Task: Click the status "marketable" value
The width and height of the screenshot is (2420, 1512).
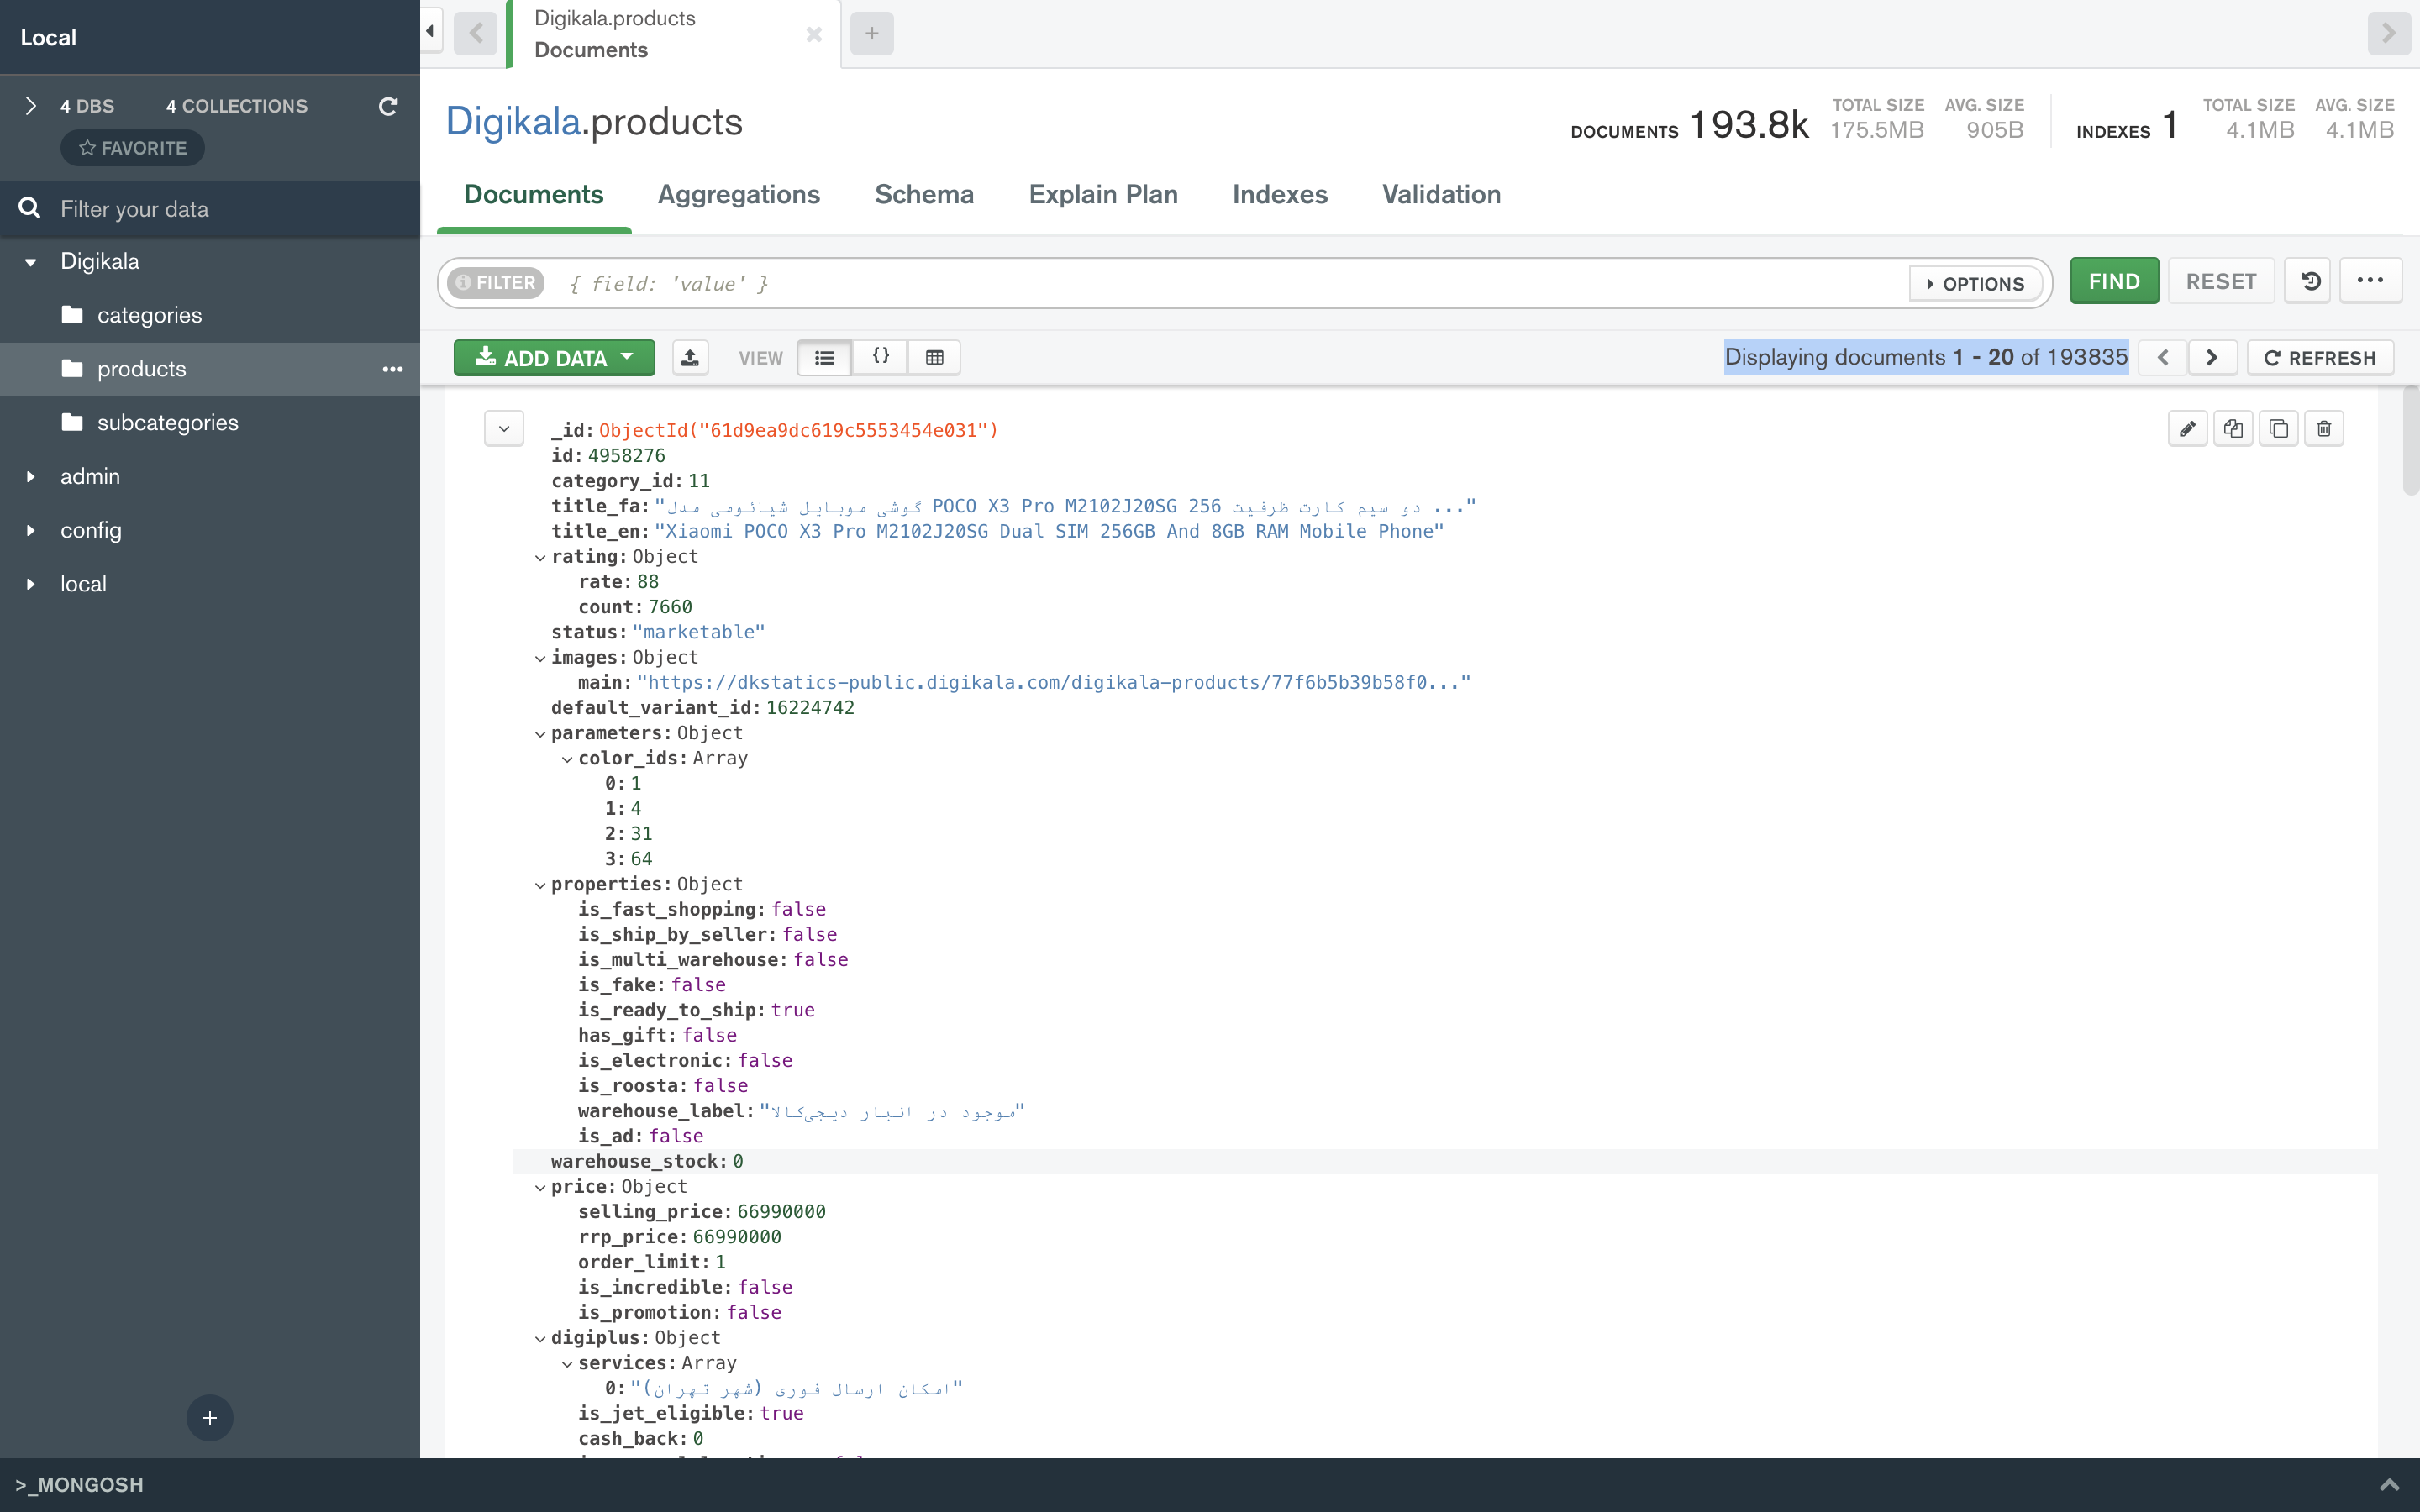Action: point(699,632)
